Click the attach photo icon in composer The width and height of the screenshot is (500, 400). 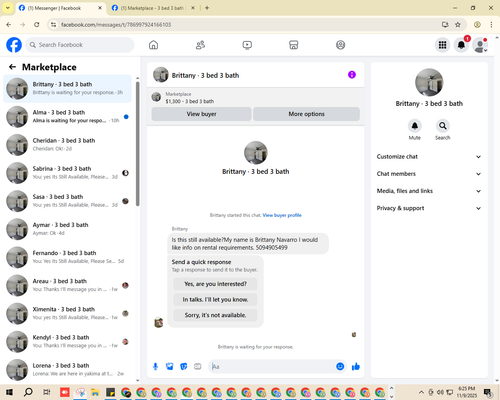tap(170, 367)
